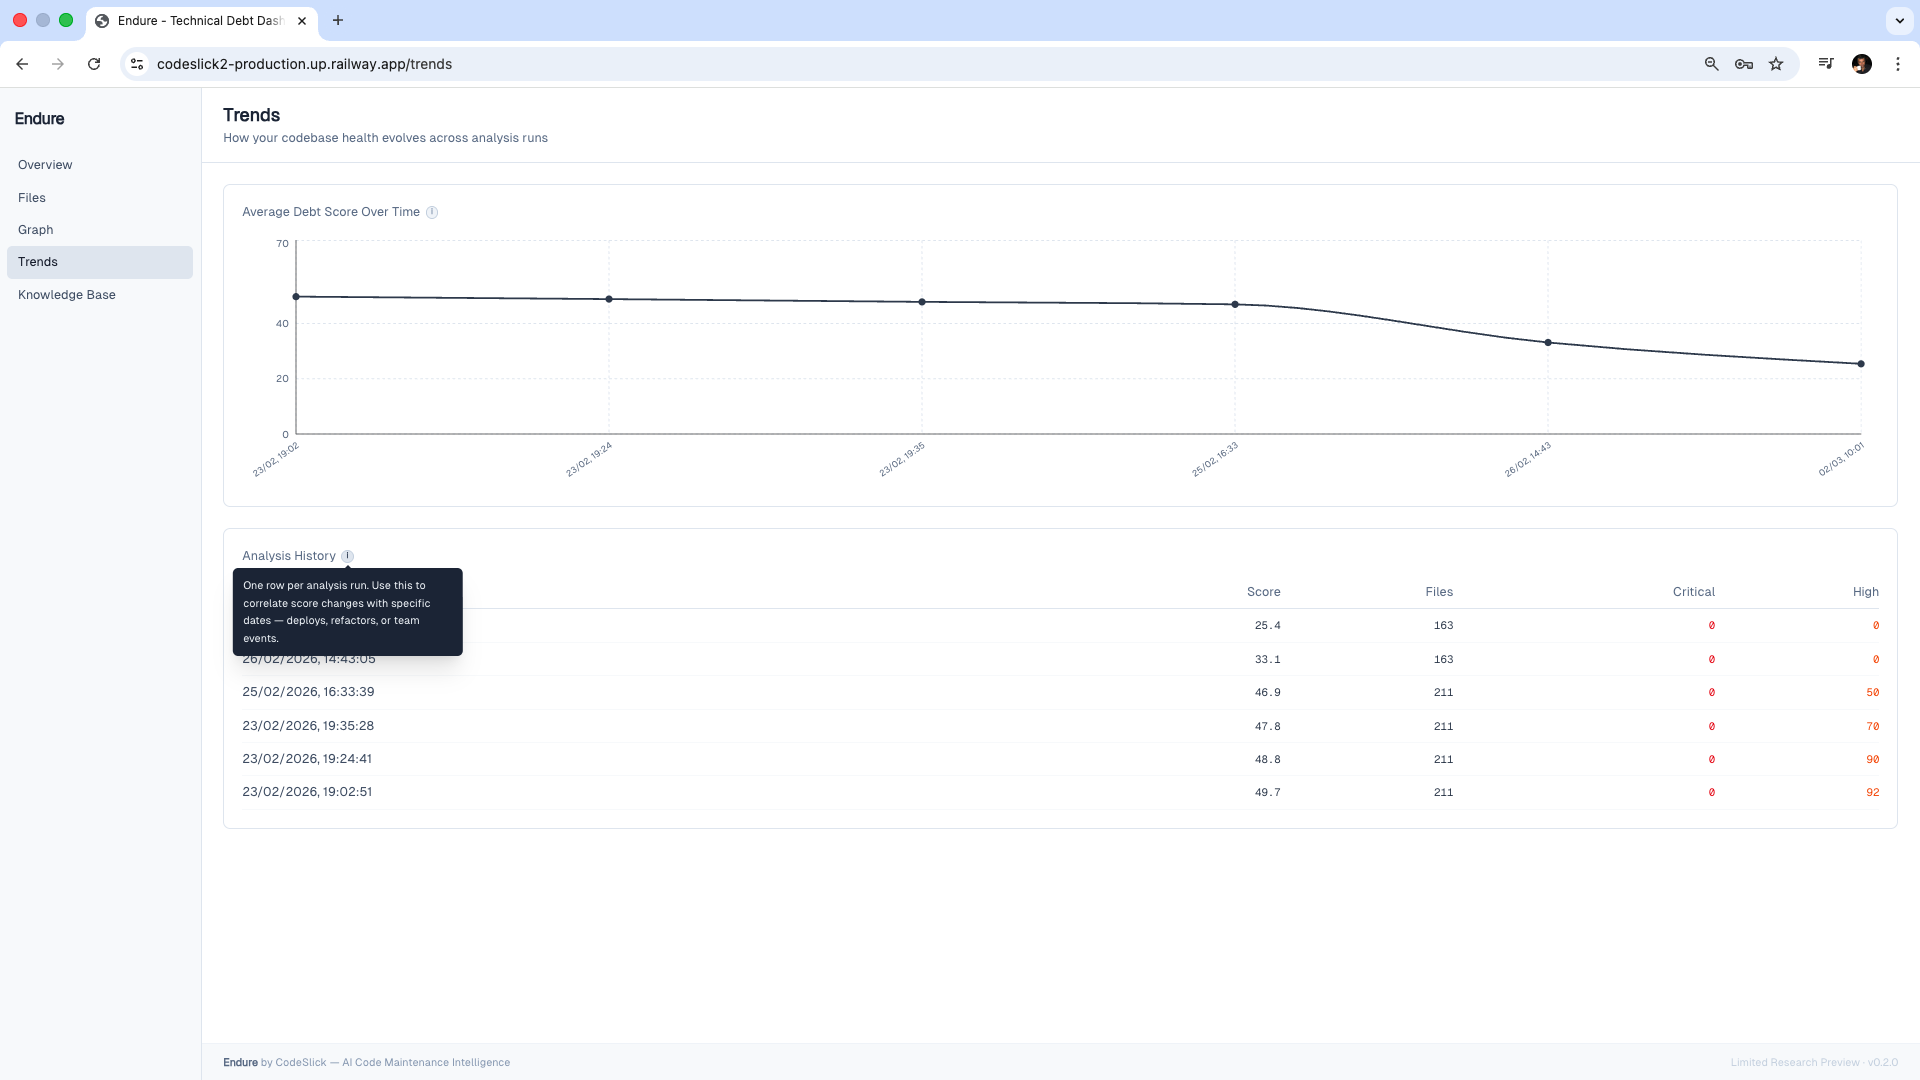Select Files in the sidebar navigation
The height and width of the screenshot is (1080, 1920).
click(x=32, y=197)
